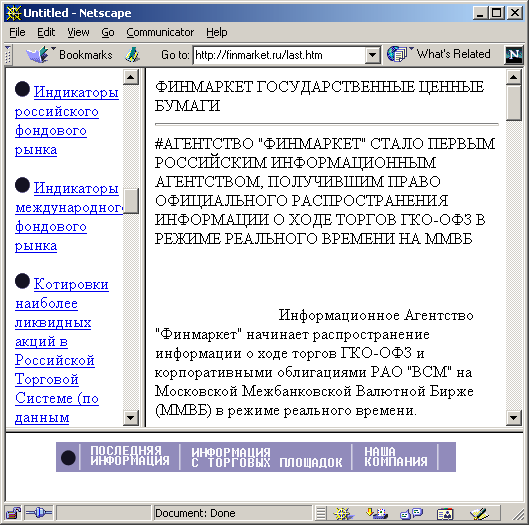Click heading ФИНМАРКЕТ ГОСУДАРСТВЕННЫЕ ЦЕННЫЕ БУМАГИ

320,96
